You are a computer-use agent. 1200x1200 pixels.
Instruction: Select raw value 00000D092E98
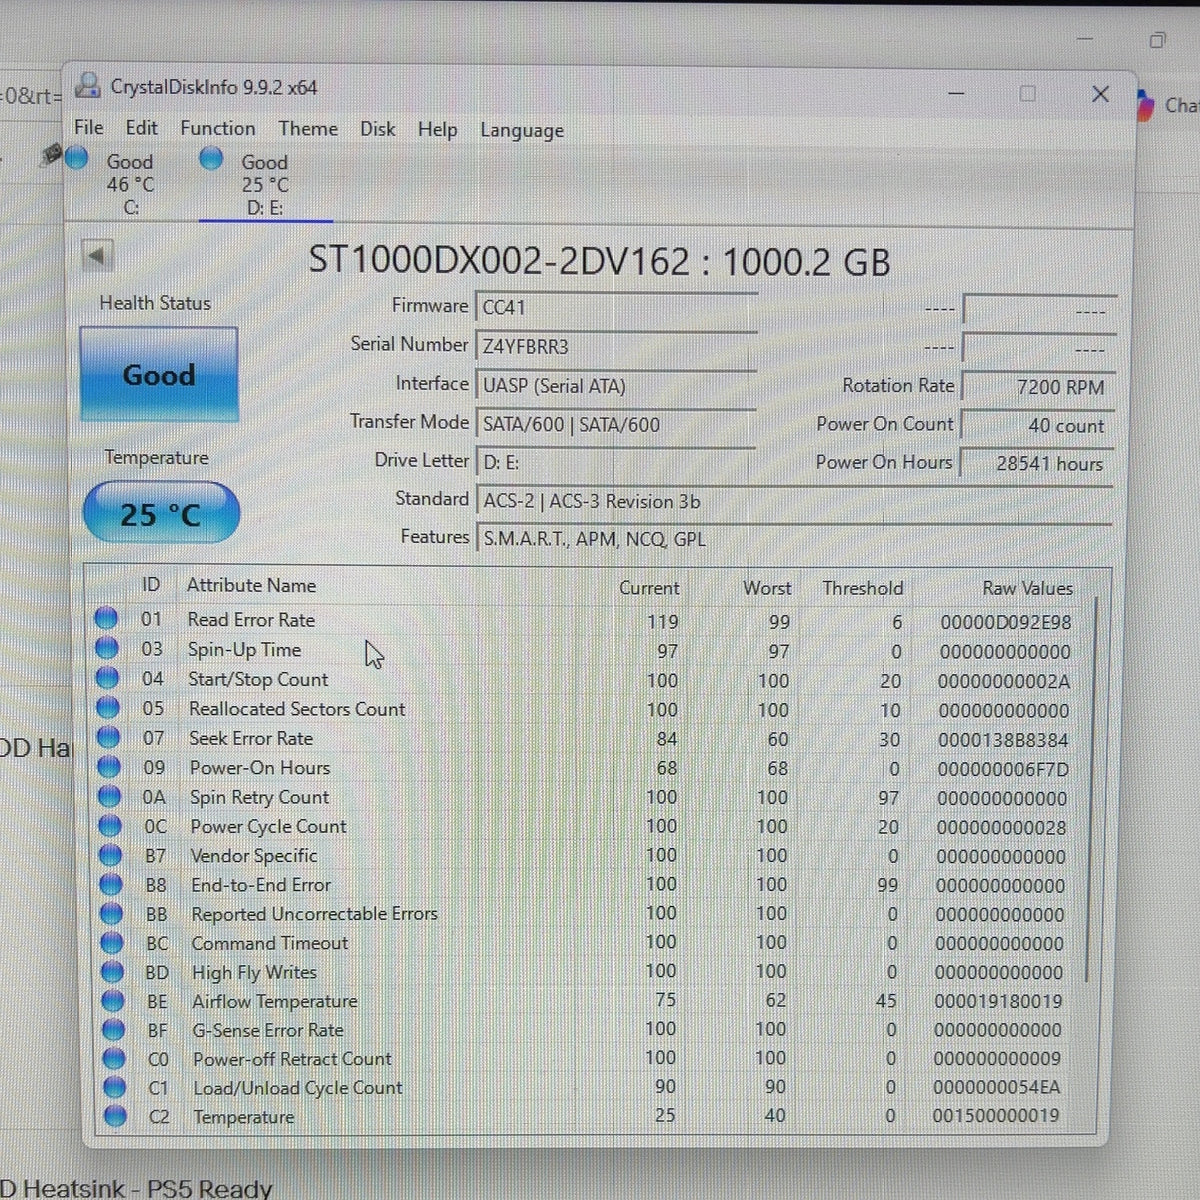[1006, 622]
